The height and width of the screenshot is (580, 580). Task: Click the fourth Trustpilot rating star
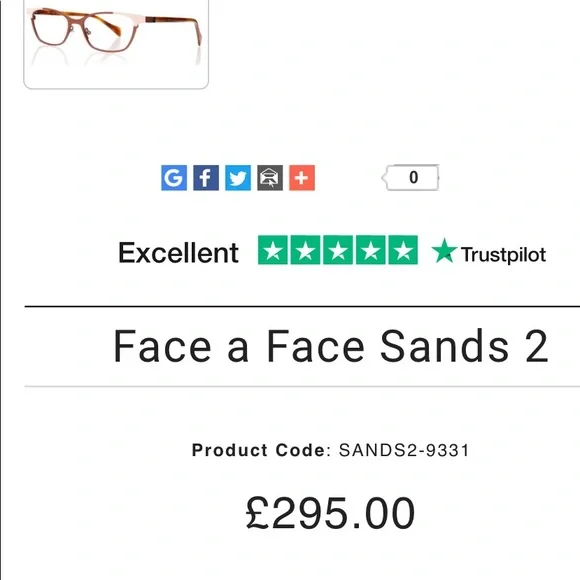click(x=371, y=250)
